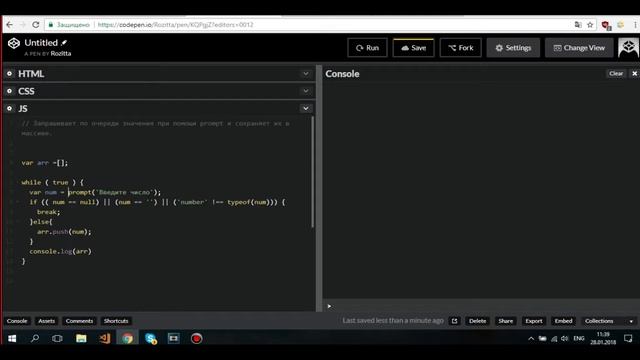Click the while ( true ) code line
This screenshot has width=640, height=360.
tap(52, 182)
